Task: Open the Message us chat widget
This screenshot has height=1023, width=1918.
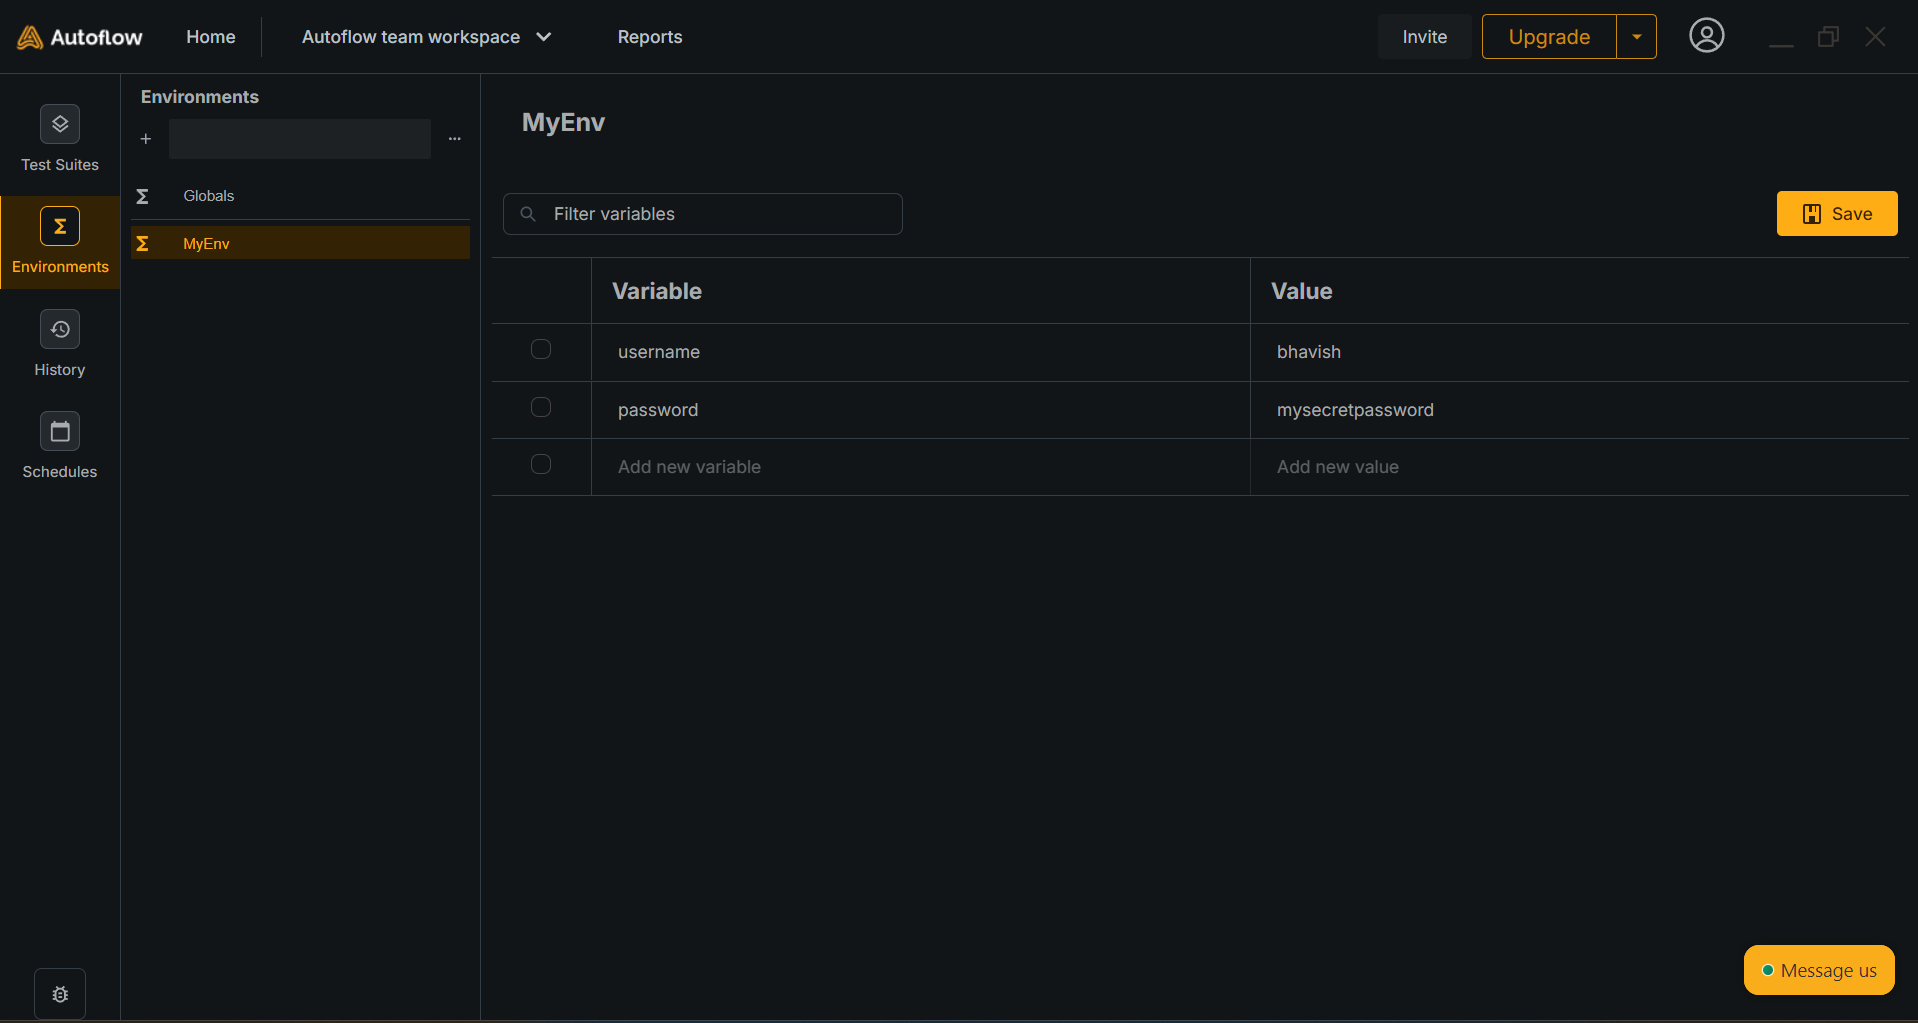Action: tap(1818, 970)
